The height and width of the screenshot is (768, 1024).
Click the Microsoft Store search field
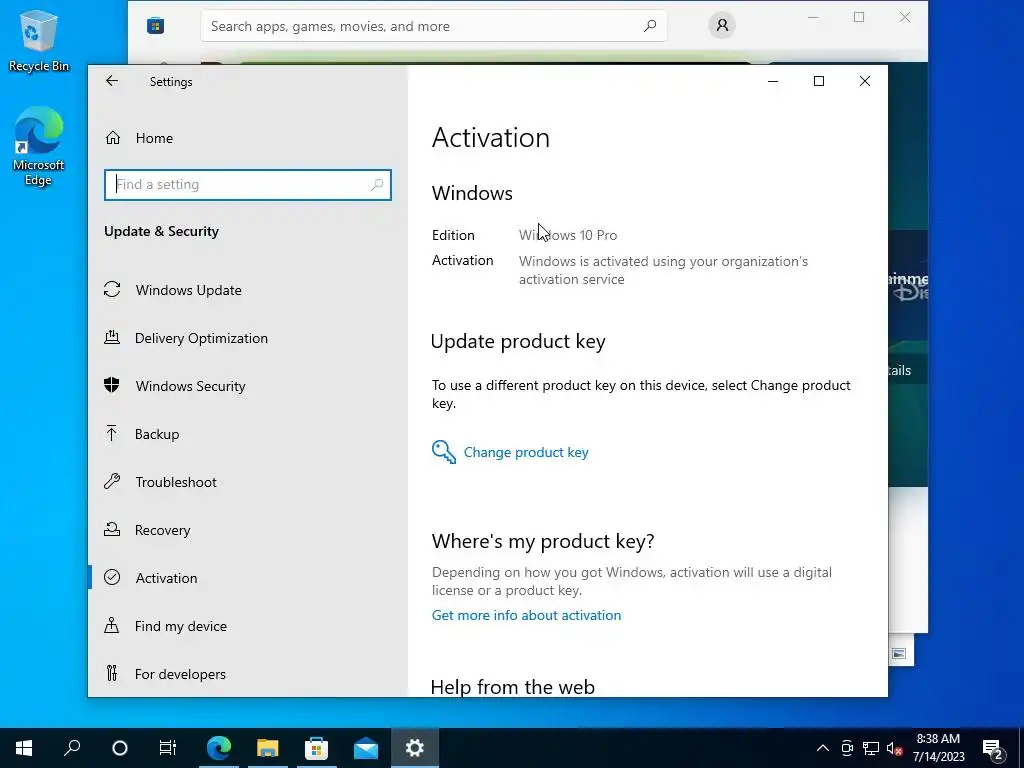coord(434,26)
